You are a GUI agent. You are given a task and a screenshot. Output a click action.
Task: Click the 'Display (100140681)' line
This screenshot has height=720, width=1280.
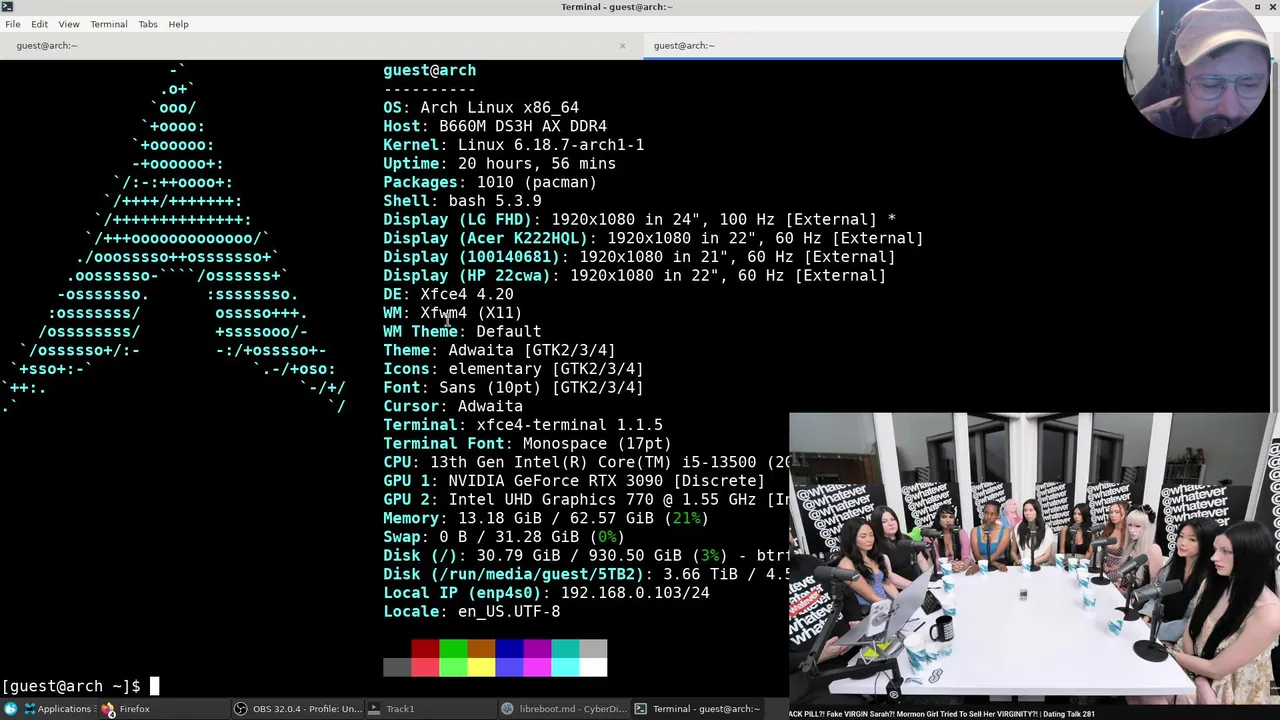[639, 257]
